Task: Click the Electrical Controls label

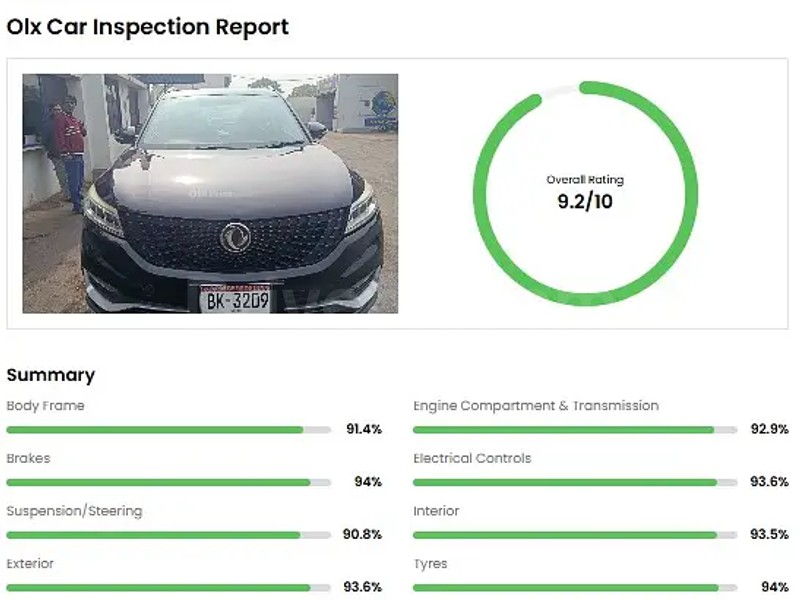Action: point(472,458)
